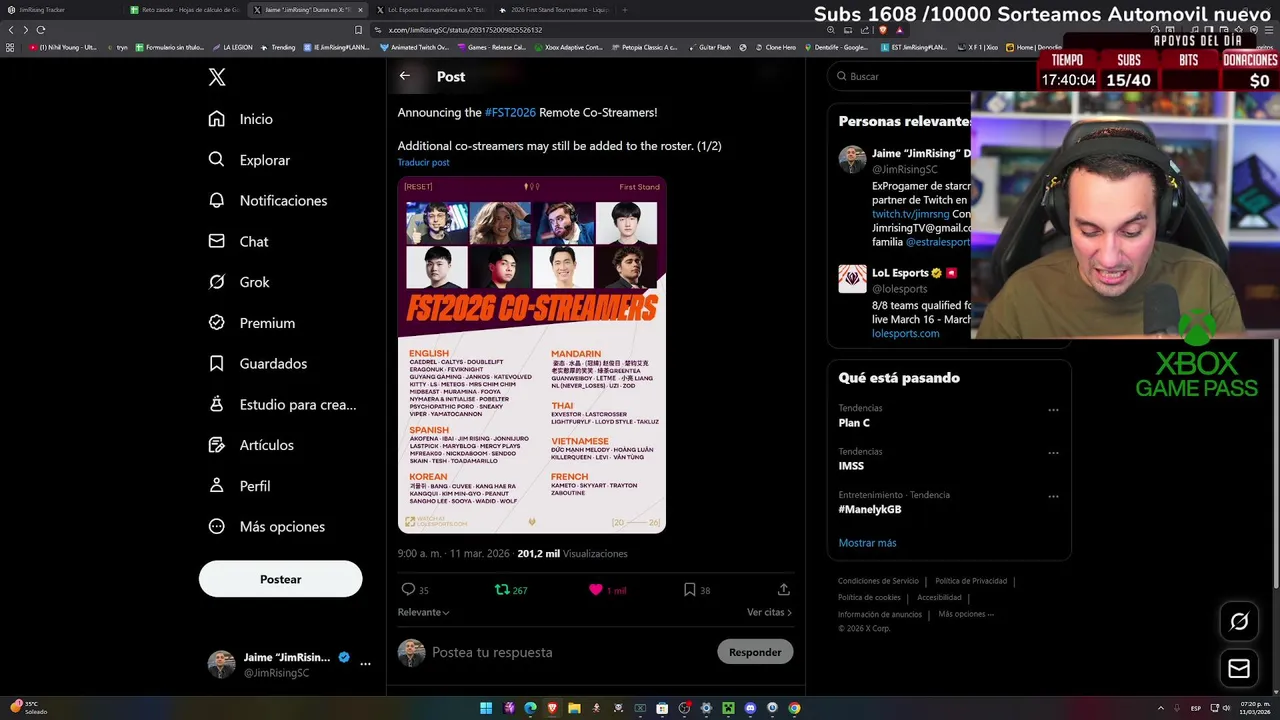Open the FST2026 Co-Streamers image
Viewport: 1280px width, 720px height.
click(x=531, y=355)
